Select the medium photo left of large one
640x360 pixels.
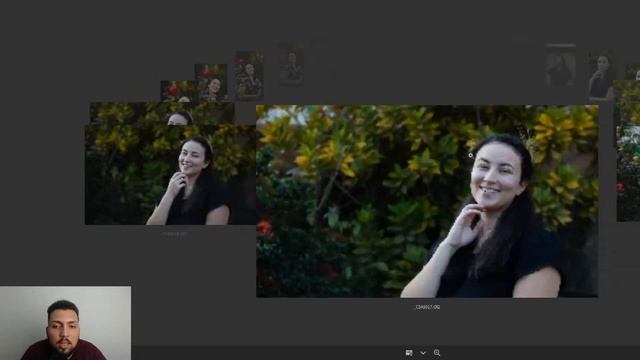click(x=170, y=175)
